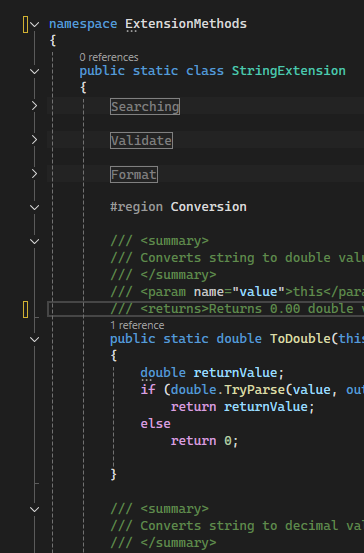Expand the collapsed Validate region arrow
Screen dimensions: 364x553
35,140
